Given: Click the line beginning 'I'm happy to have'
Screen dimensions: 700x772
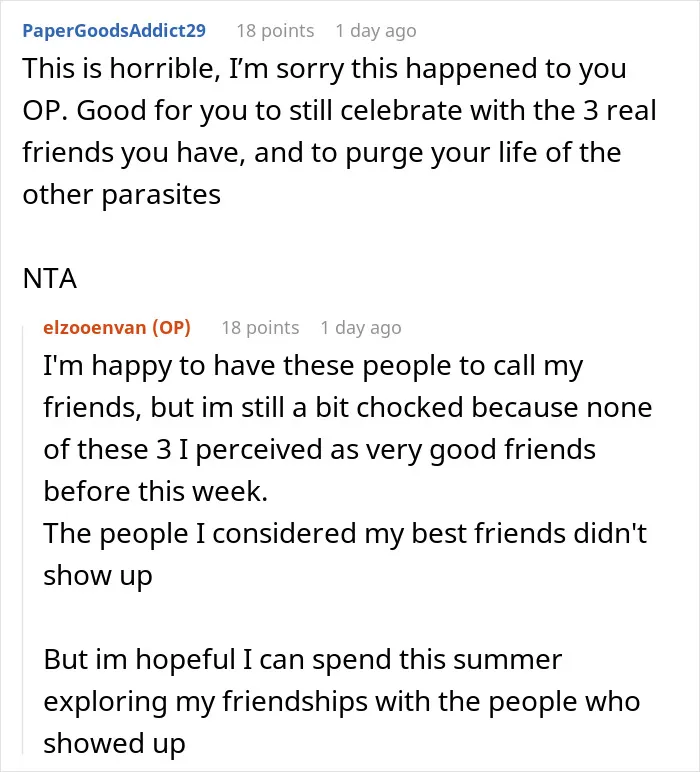Looking at the screenshot, I should pyautogui.click(x=313, y=366).
